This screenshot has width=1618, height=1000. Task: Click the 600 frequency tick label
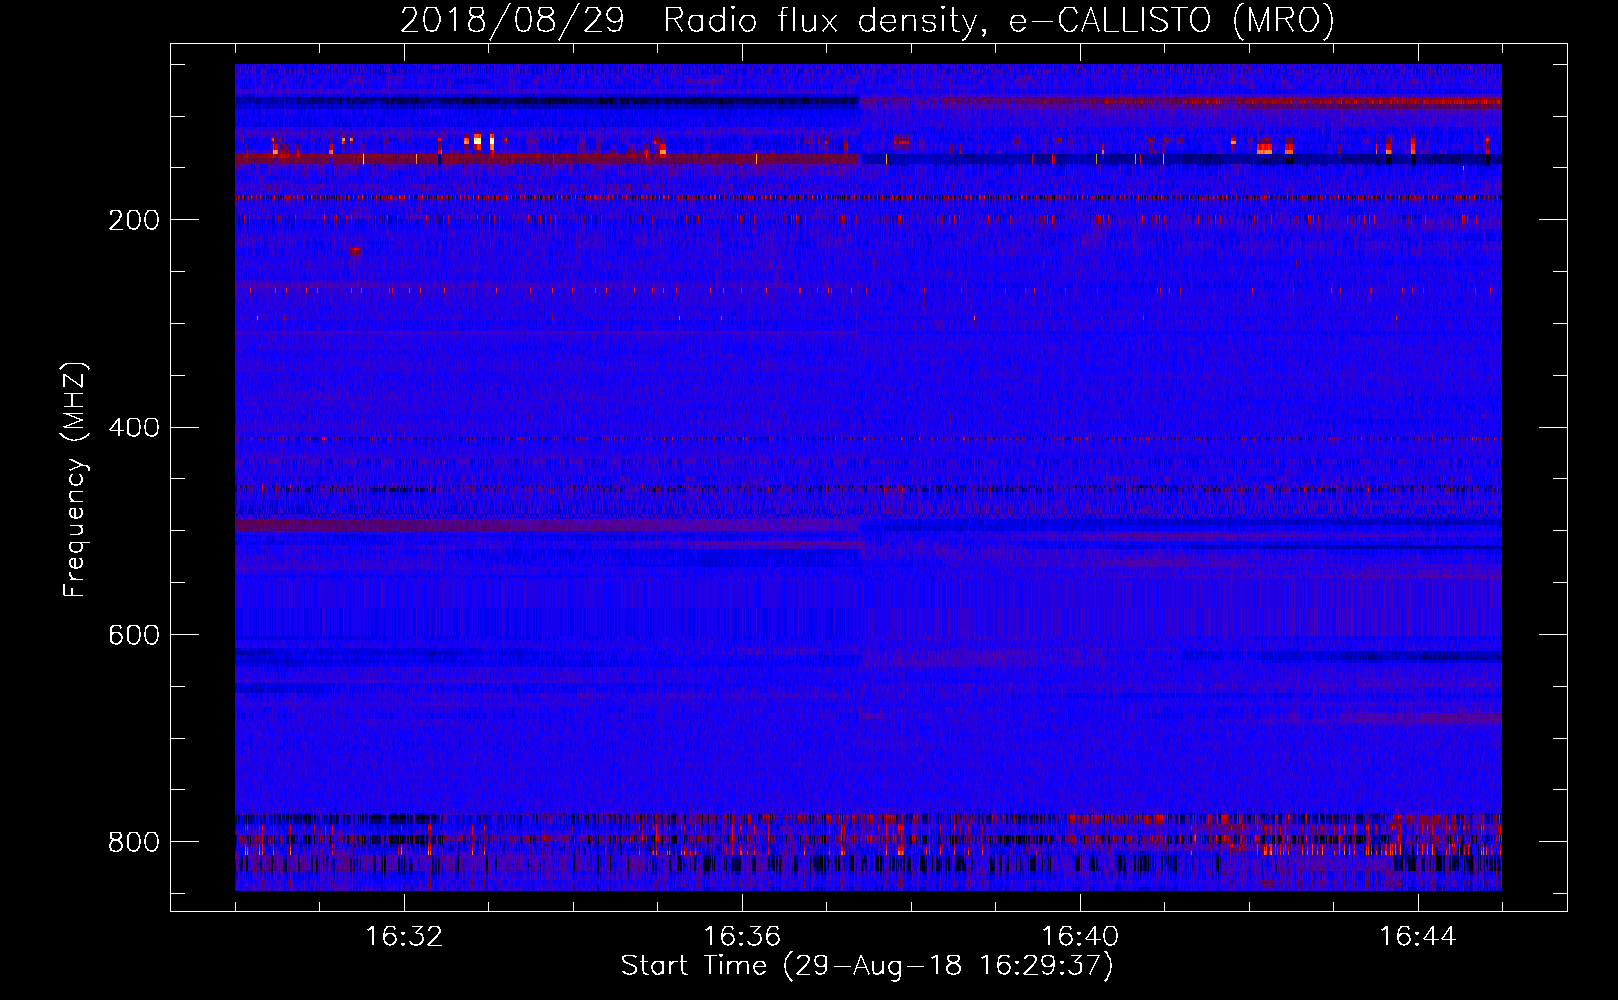click(x=133, y=635)
